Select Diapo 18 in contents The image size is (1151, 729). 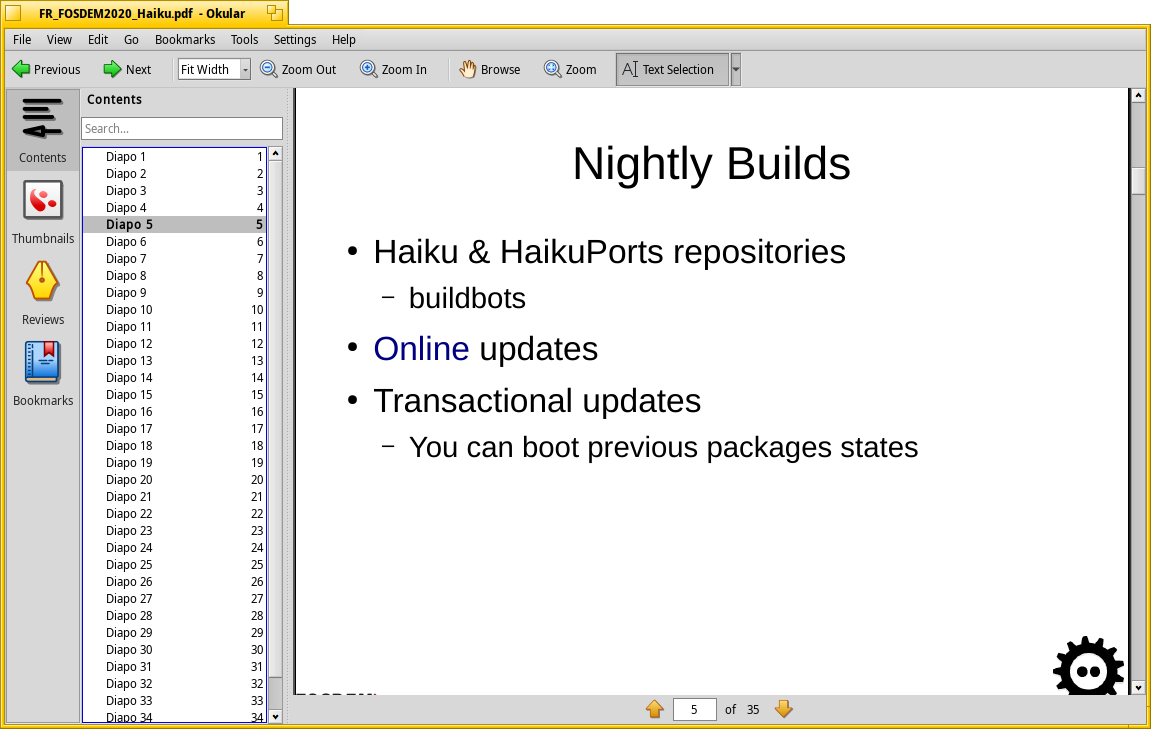coord(174,446)
